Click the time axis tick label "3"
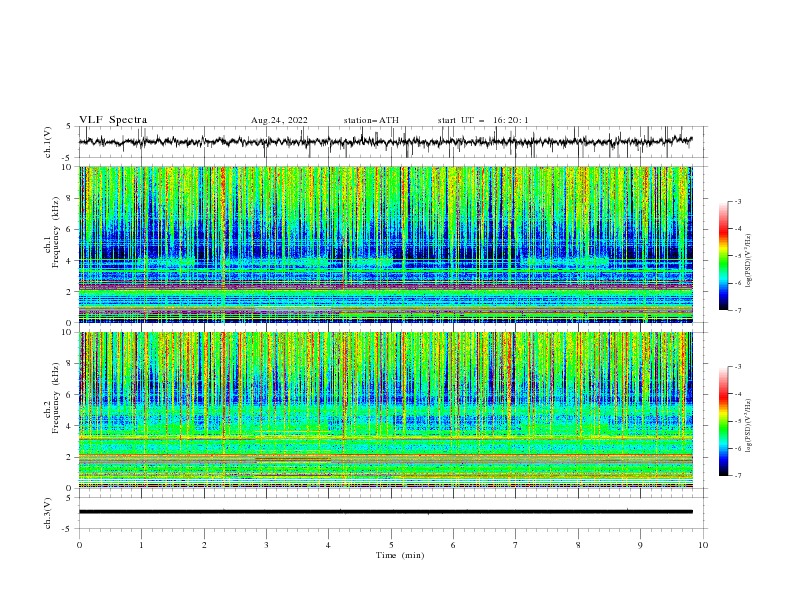 click(x=266, y=545)
